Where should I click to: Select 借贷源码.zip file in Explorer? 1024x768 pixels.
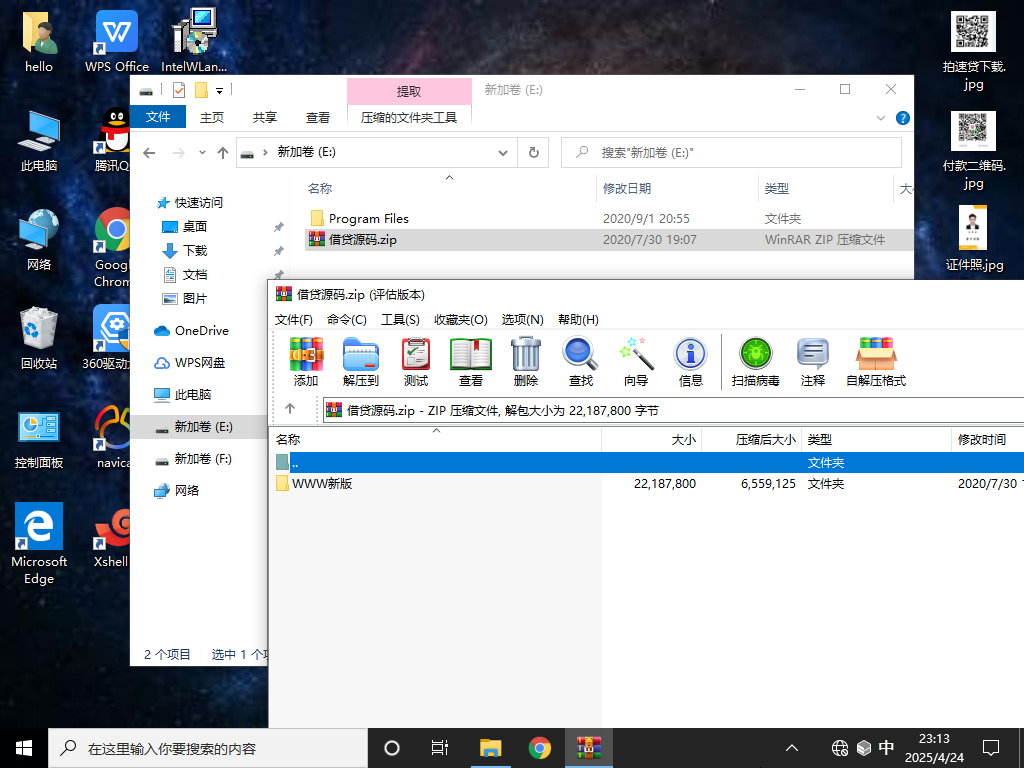point(609,240)
